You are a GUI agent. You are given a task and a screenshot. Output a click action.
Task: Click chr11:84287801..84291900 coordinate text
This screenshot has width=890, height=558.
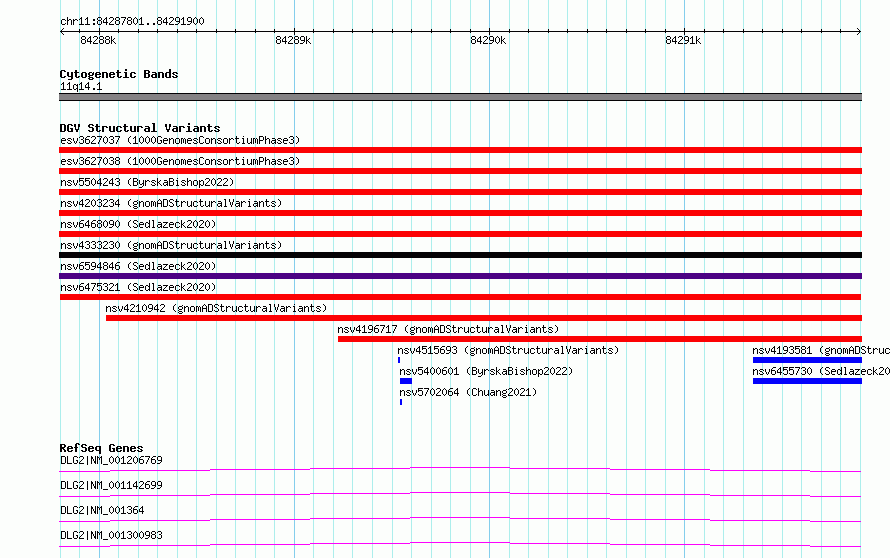pyautogui.click(x=132, y=21)
